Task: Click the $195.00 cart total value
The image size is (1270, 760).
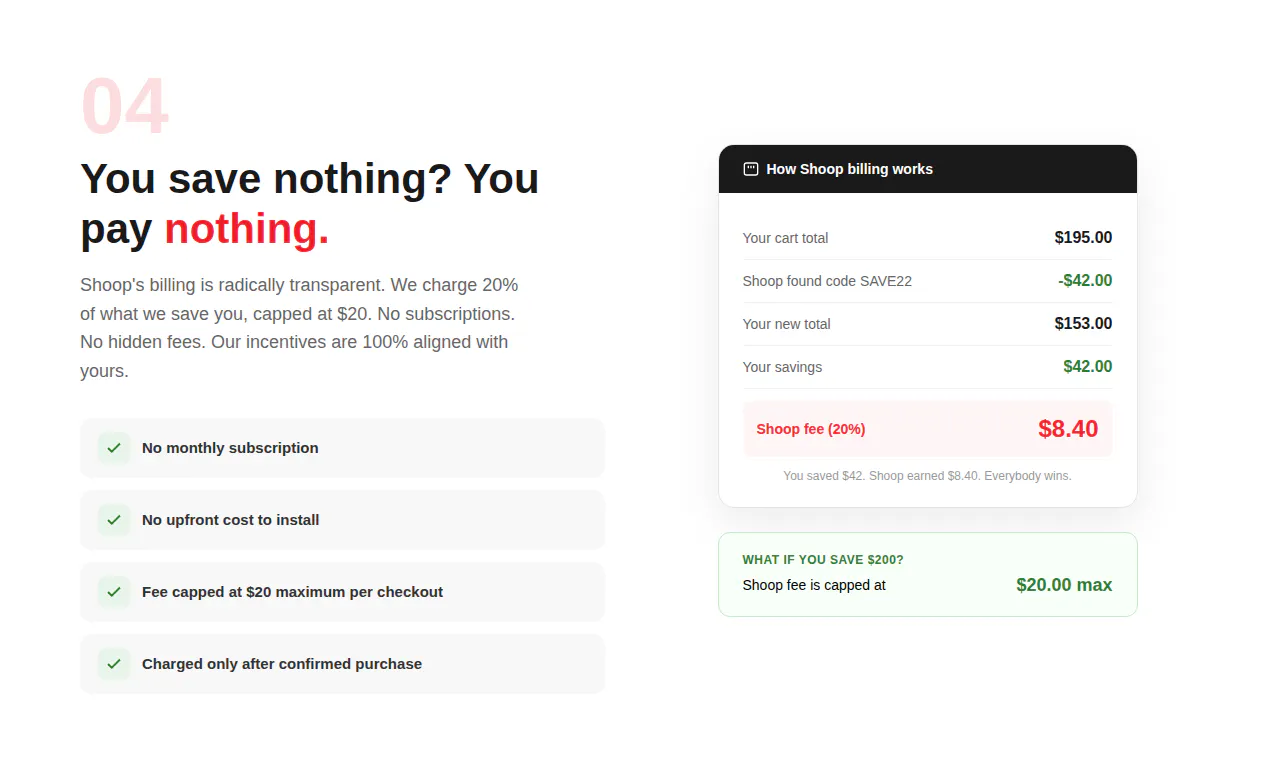Action: pos(1083,238)
